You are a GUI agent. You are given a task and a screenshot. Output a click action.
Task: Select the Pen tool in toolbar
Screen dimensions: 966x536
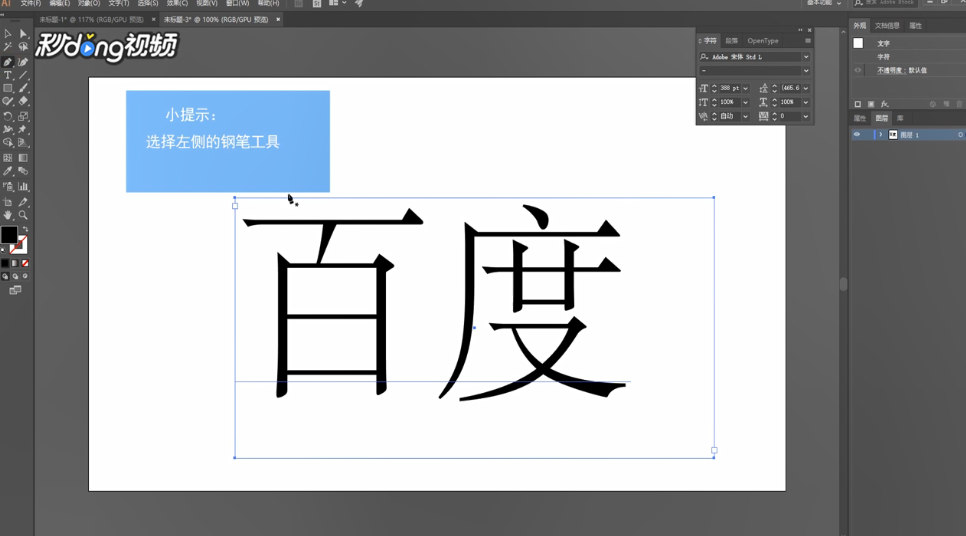click(8, 62)
